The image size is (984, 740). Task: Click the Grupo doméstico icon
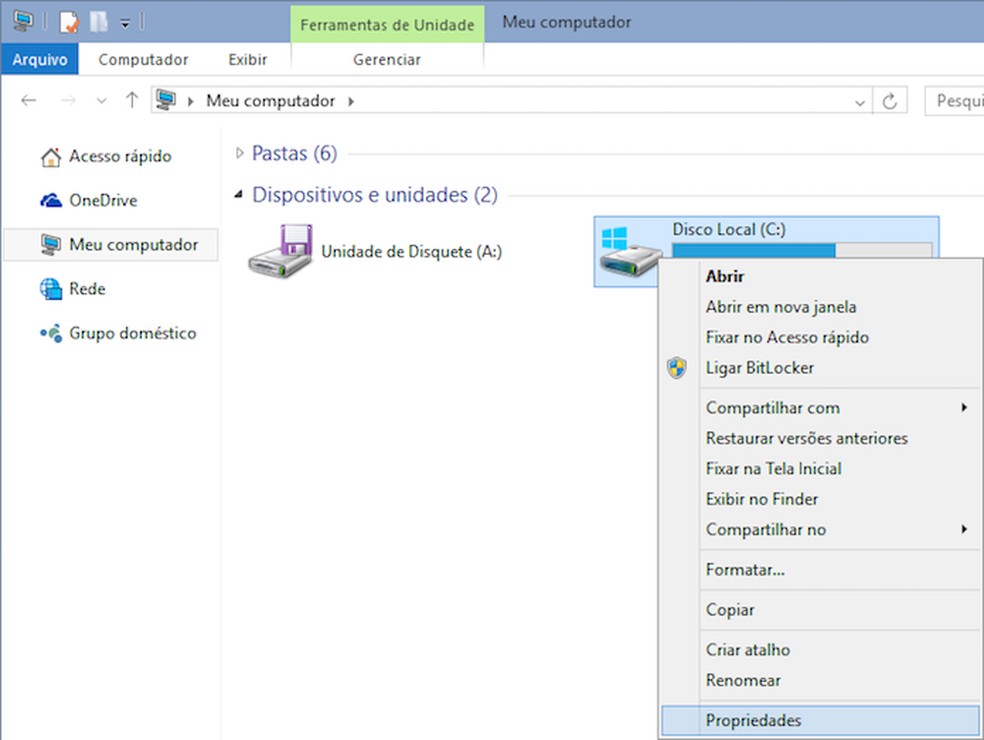(51, 333)
